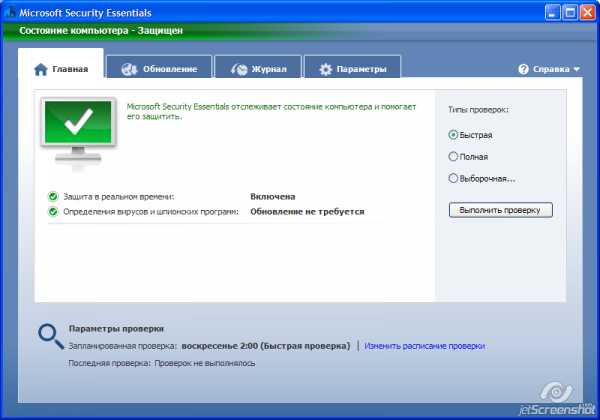Click the globe update icon
This screenshot has width=600, height=420.
[x=129, y=69]
